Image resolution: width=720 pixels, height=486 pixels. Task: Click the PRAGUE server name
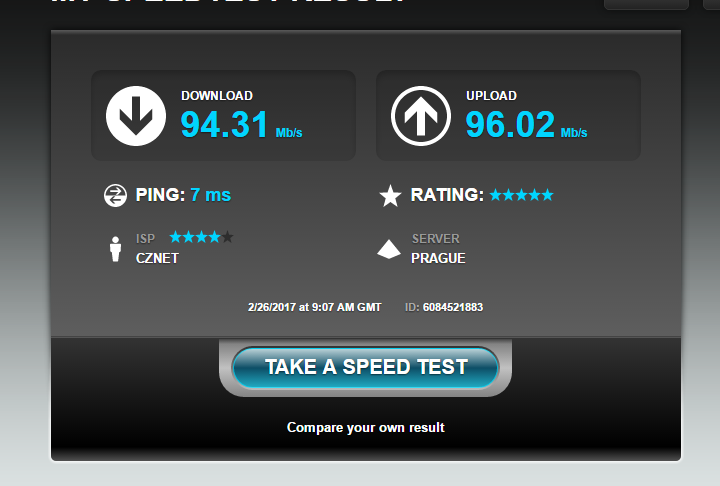pos(438,259)
